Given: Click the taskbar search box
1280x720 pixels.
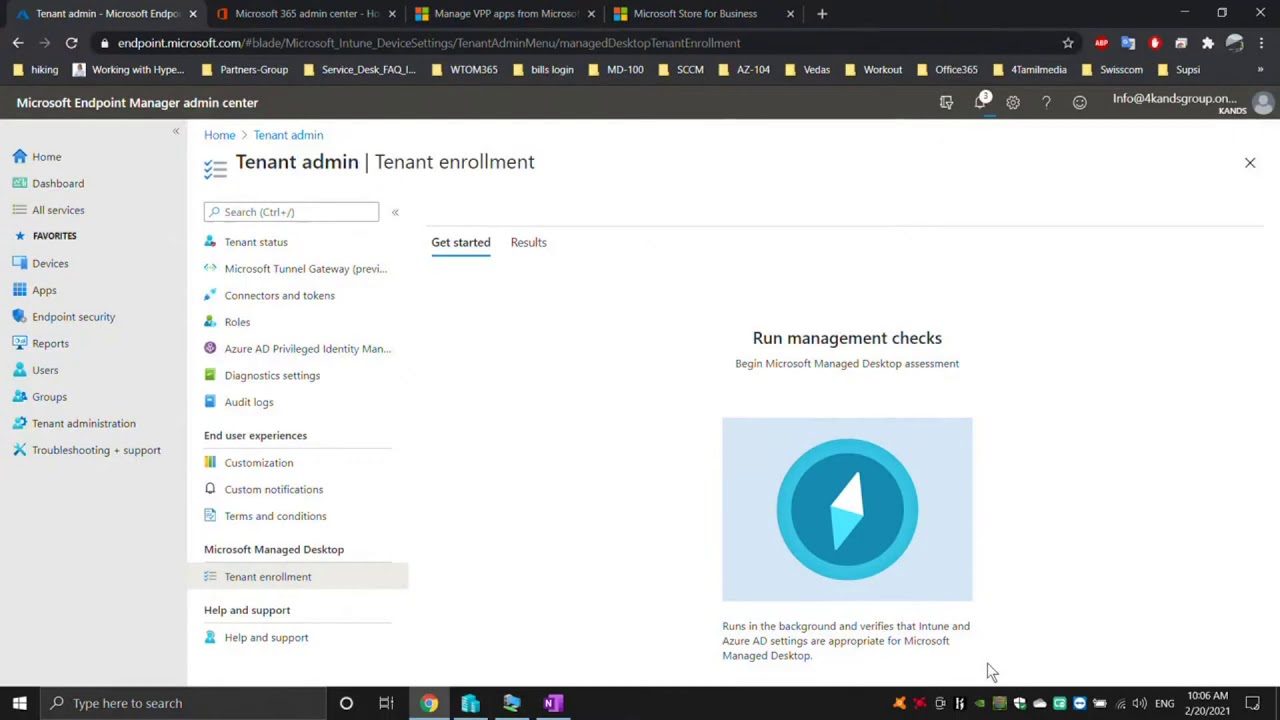Looking at the screenshot, I should pos(183,703).
